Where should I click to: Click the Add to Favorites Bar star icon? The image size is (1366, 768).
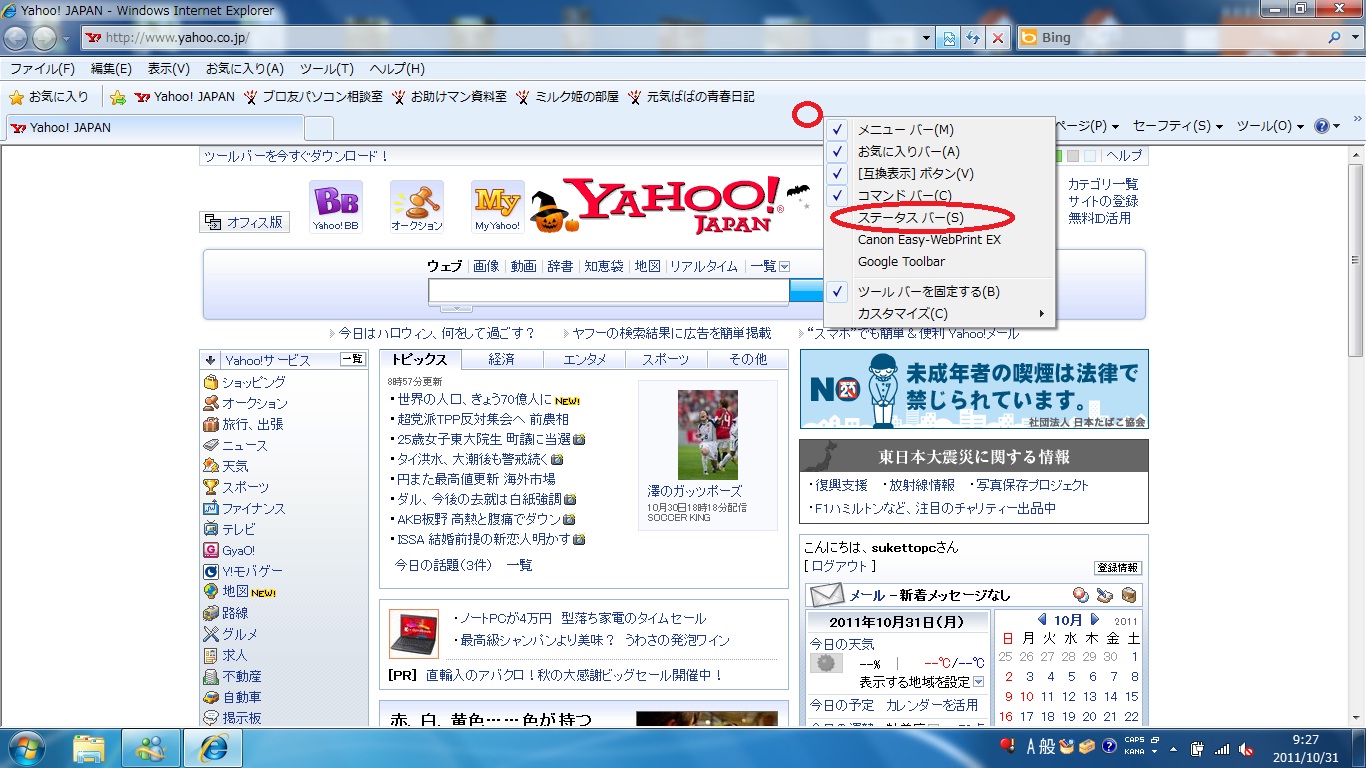tap(118, 97)
